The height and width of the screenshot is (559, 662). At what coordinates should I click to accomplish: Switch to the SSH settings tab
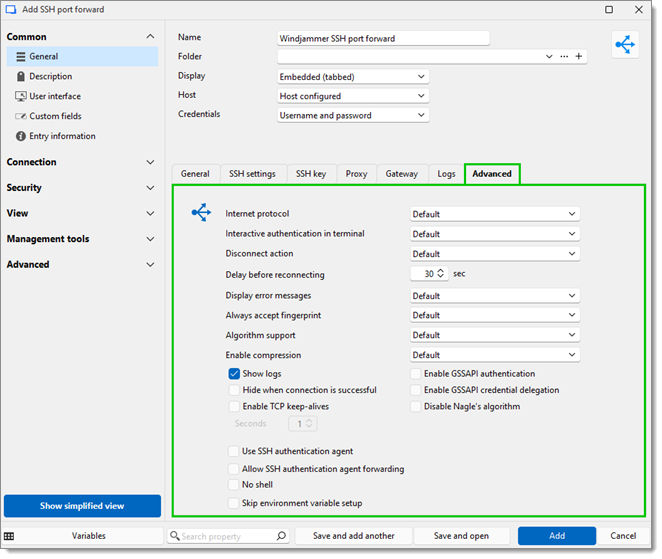click(252, 174)
